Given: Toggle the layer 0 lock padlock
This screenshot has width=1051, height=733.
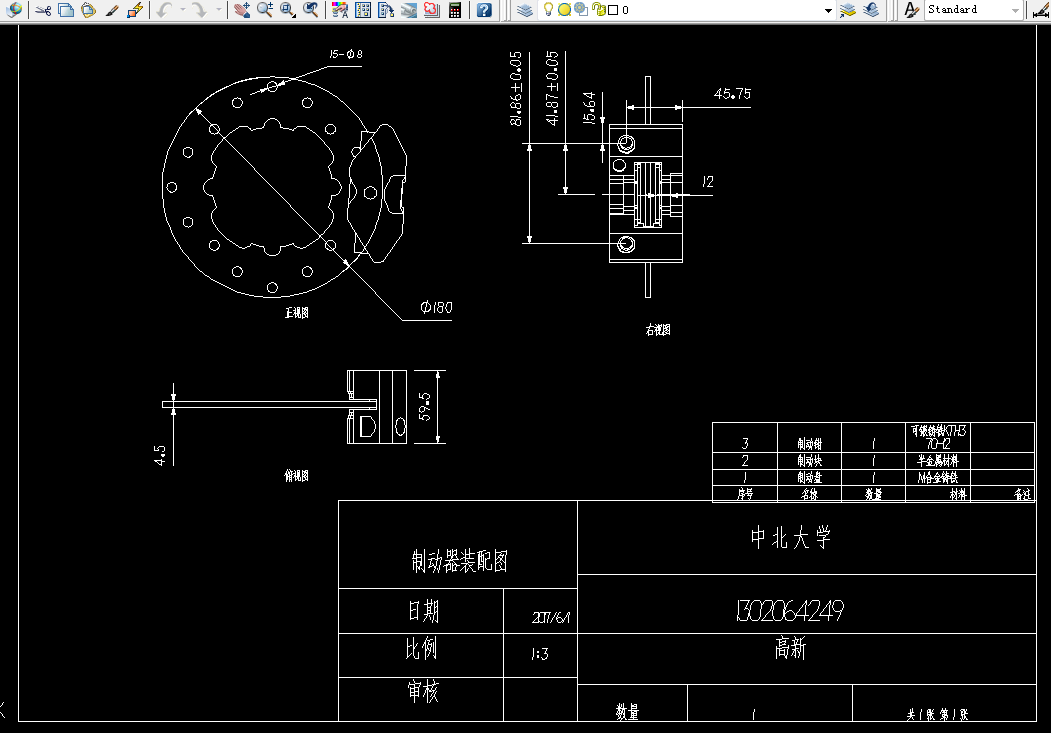Looking at the screenshot, I should tap(598, 10).
